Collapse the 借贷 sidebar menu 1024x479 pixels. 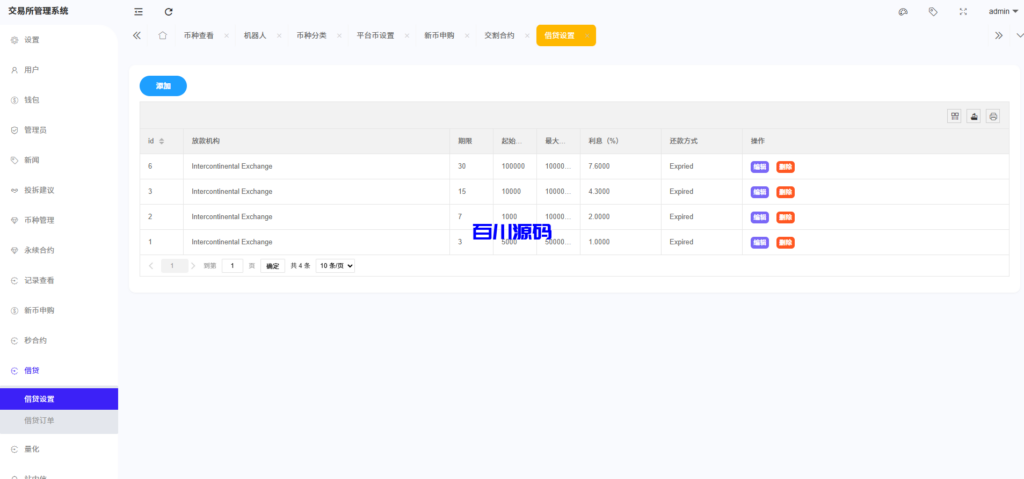pos(59,371)
